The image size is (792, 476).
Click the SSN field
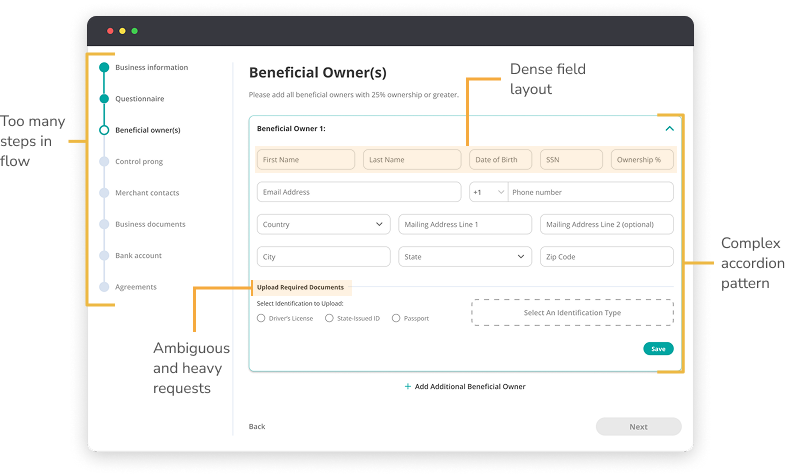(x=571, y=160)
